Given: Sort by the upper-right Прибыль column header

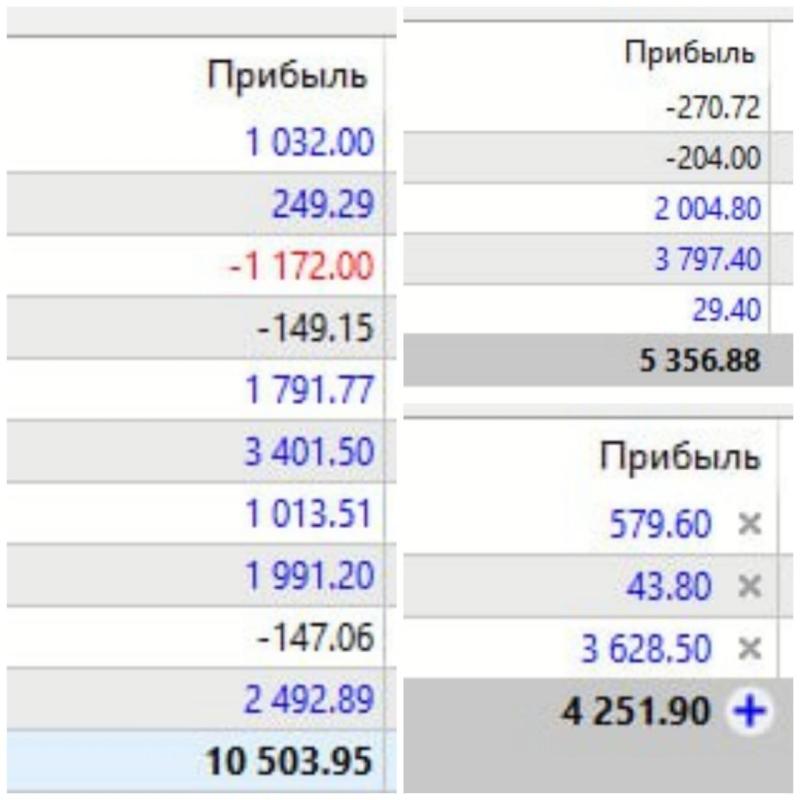Looking at the screenshot, I should [x=689, y=54].
